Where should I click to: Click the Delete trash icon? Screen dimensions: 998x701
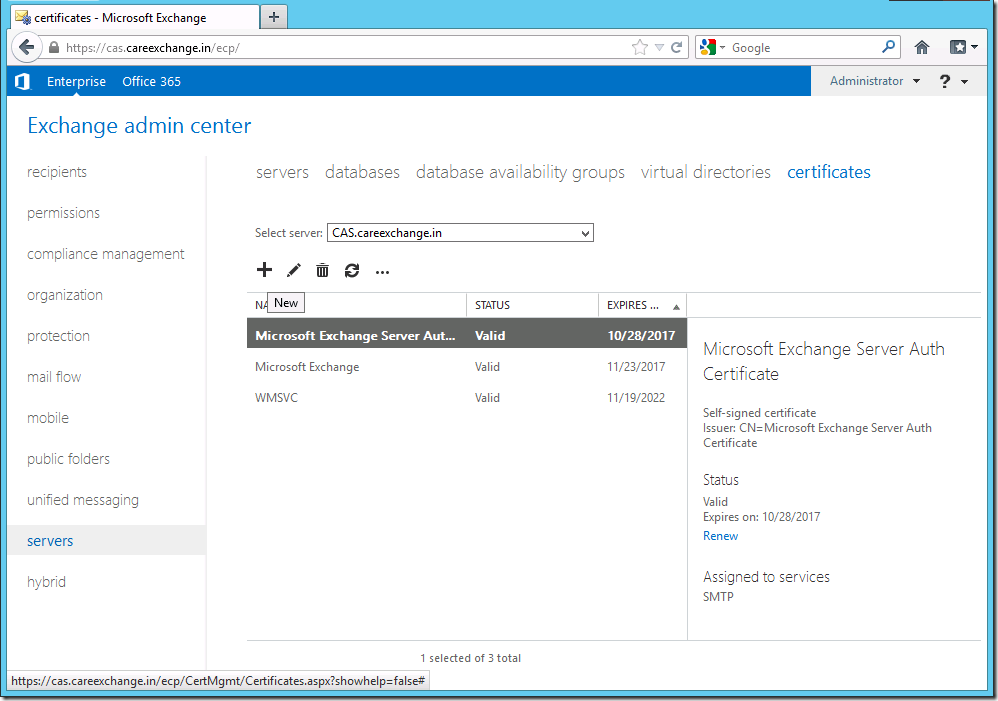(x=323, y=271)
